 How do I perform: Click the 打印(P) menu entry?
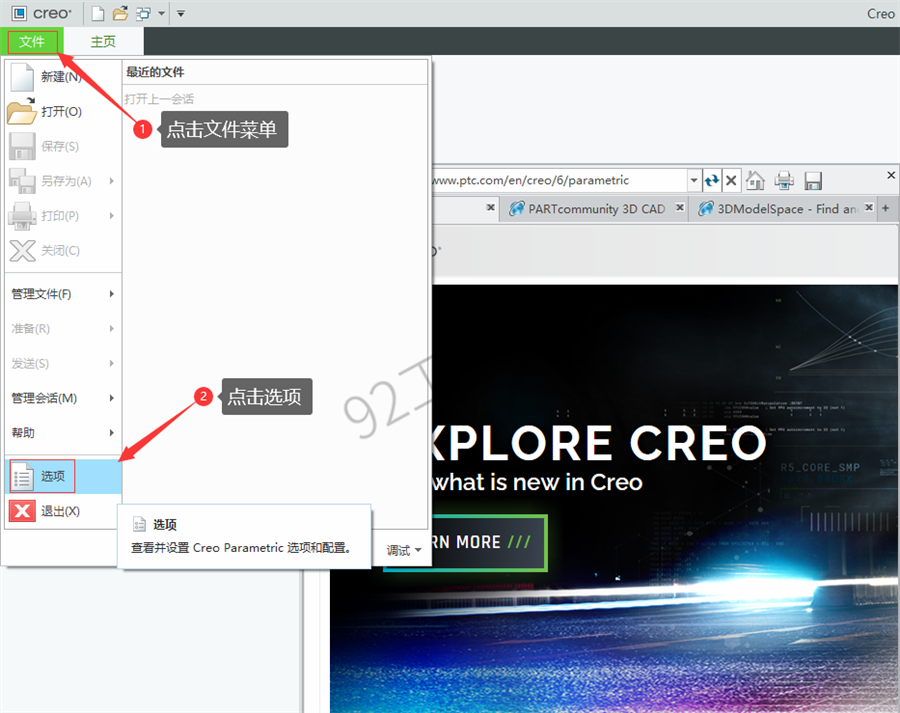(63, 216)
